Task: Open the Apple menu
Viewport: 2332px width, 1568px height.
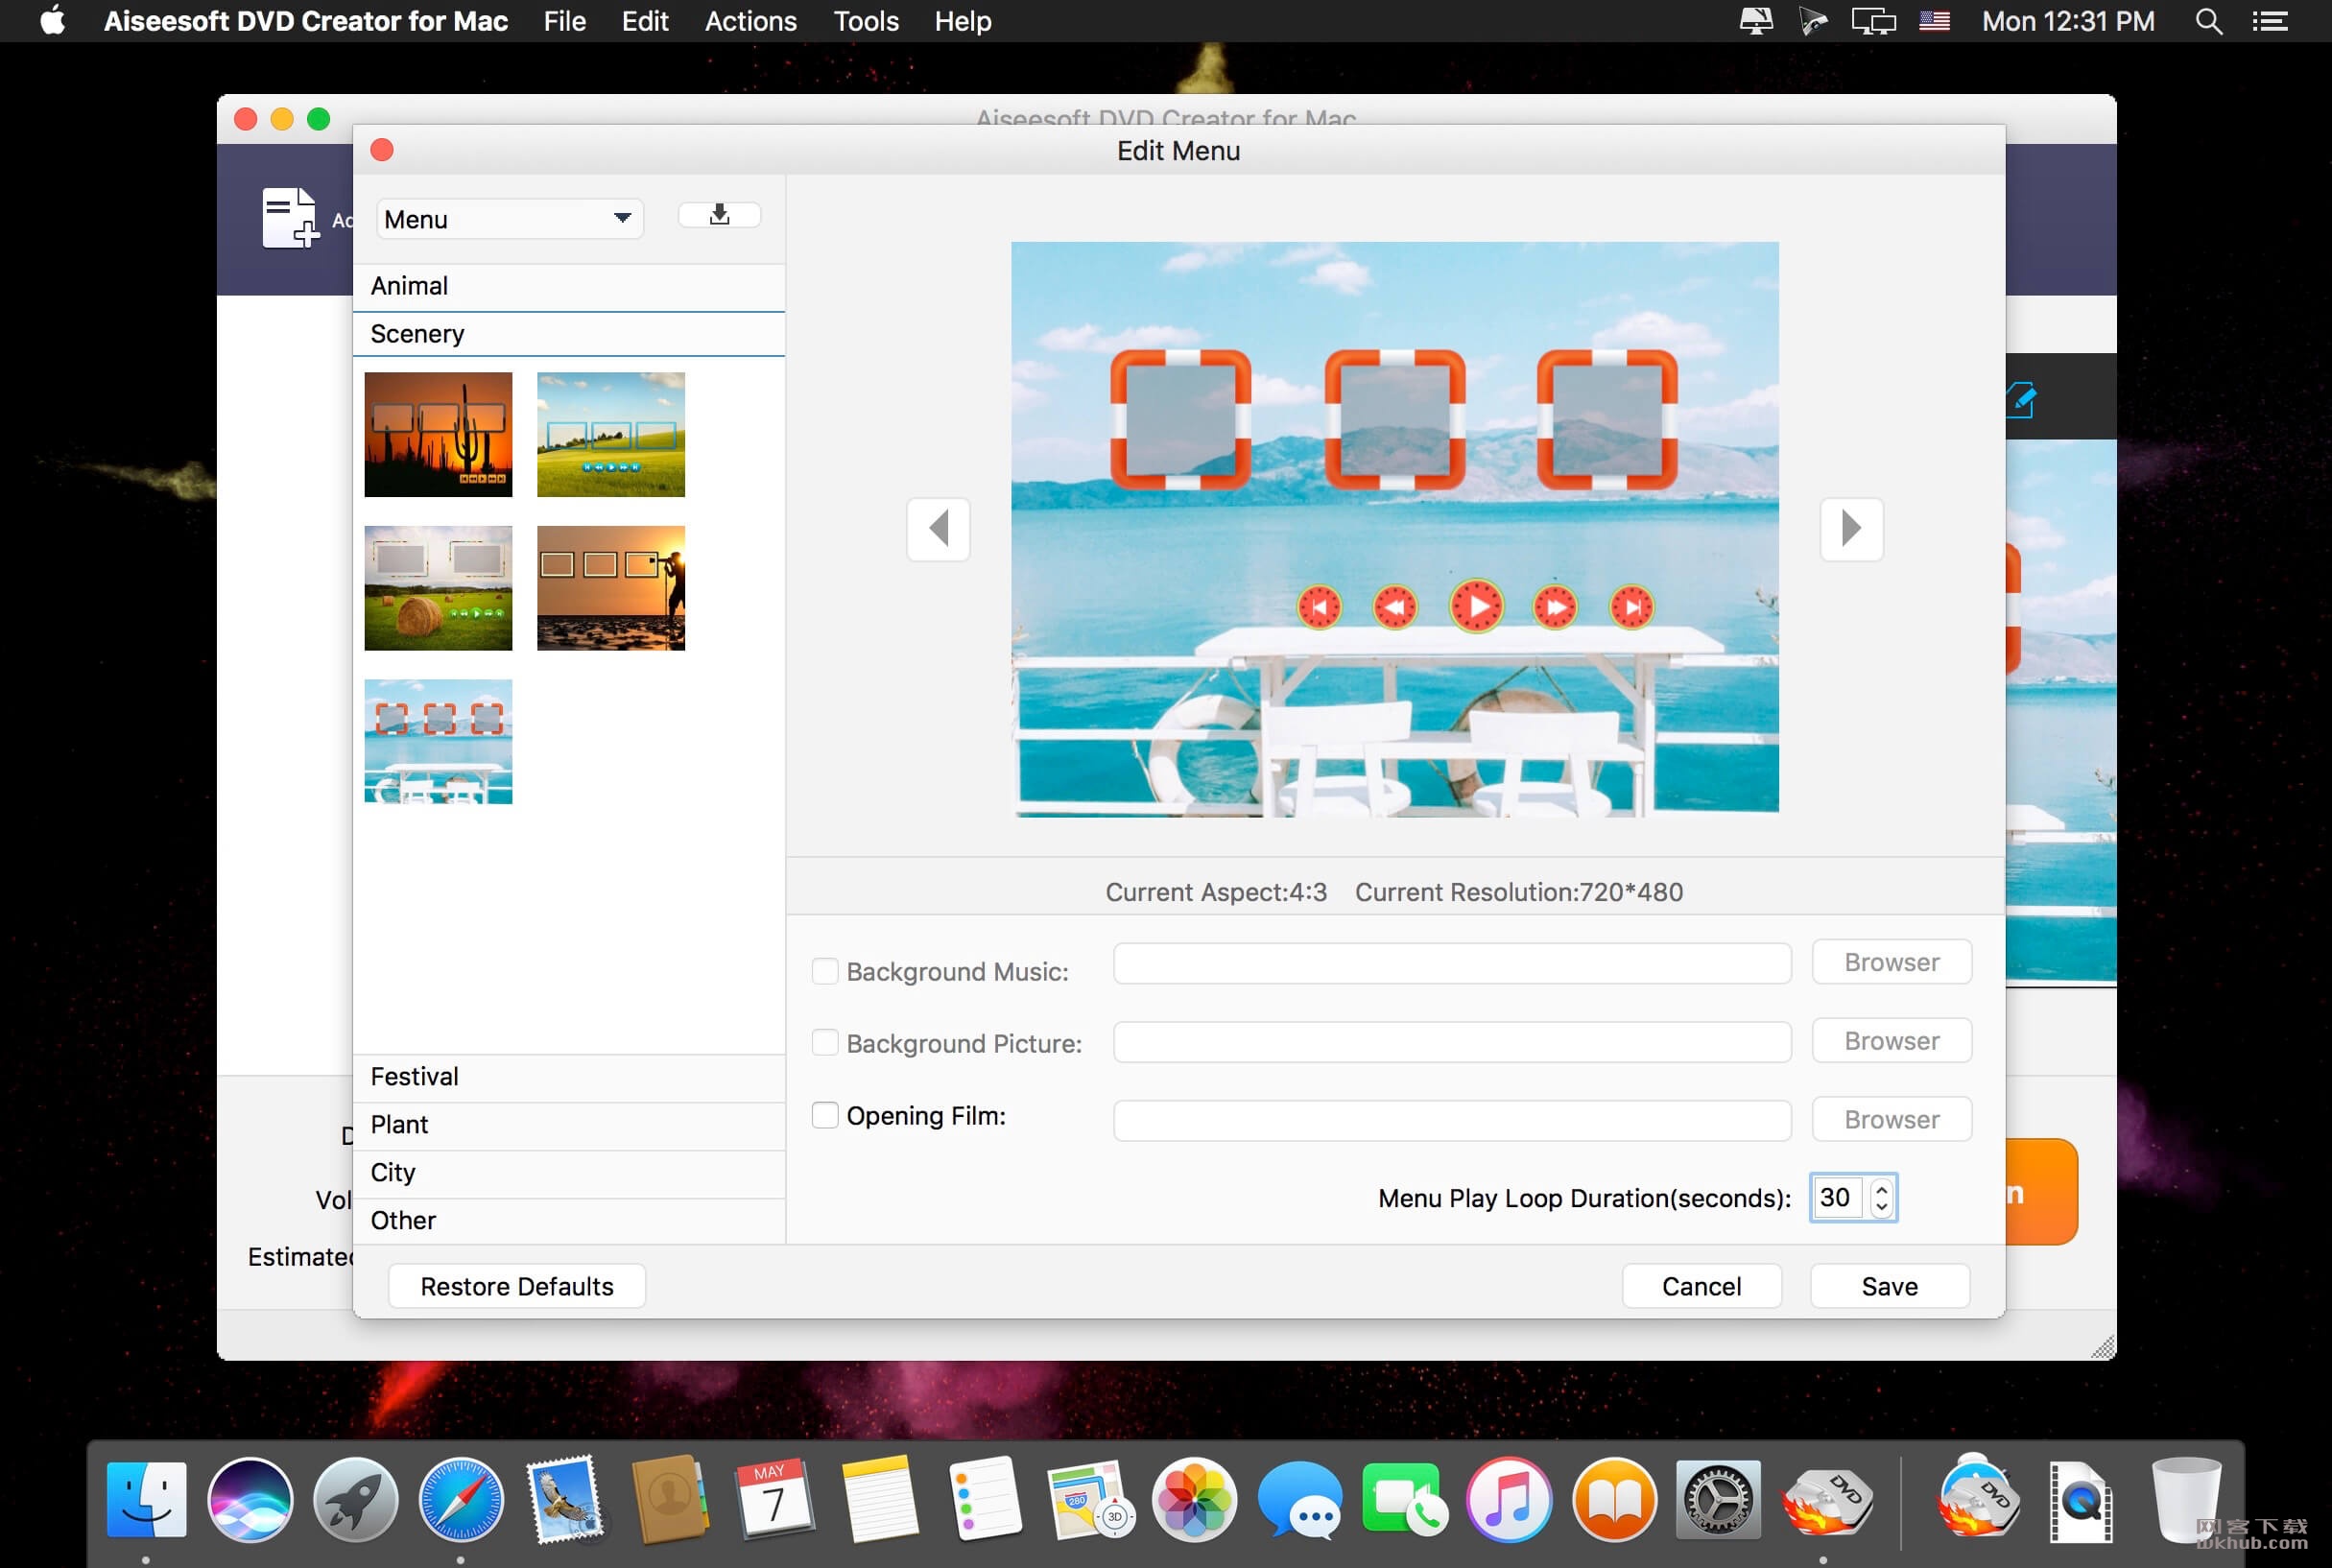Action: (x=52, y=21)
